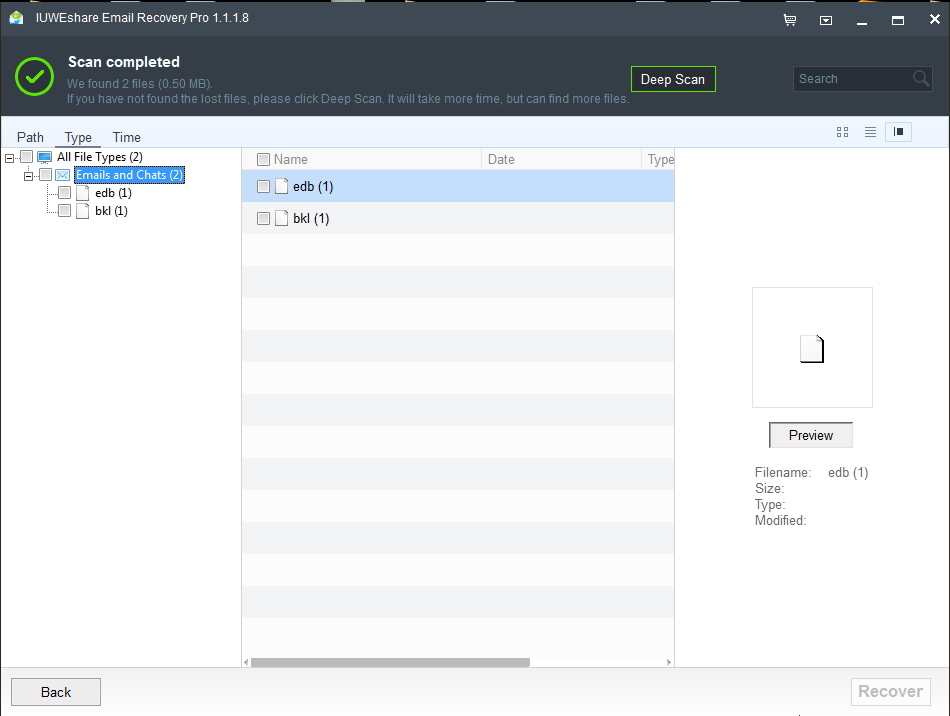Image resolution: width=950 pixels, height=716 pixels.
Task: Check the Emails and Chats checkbox
Action: (45, 175)
